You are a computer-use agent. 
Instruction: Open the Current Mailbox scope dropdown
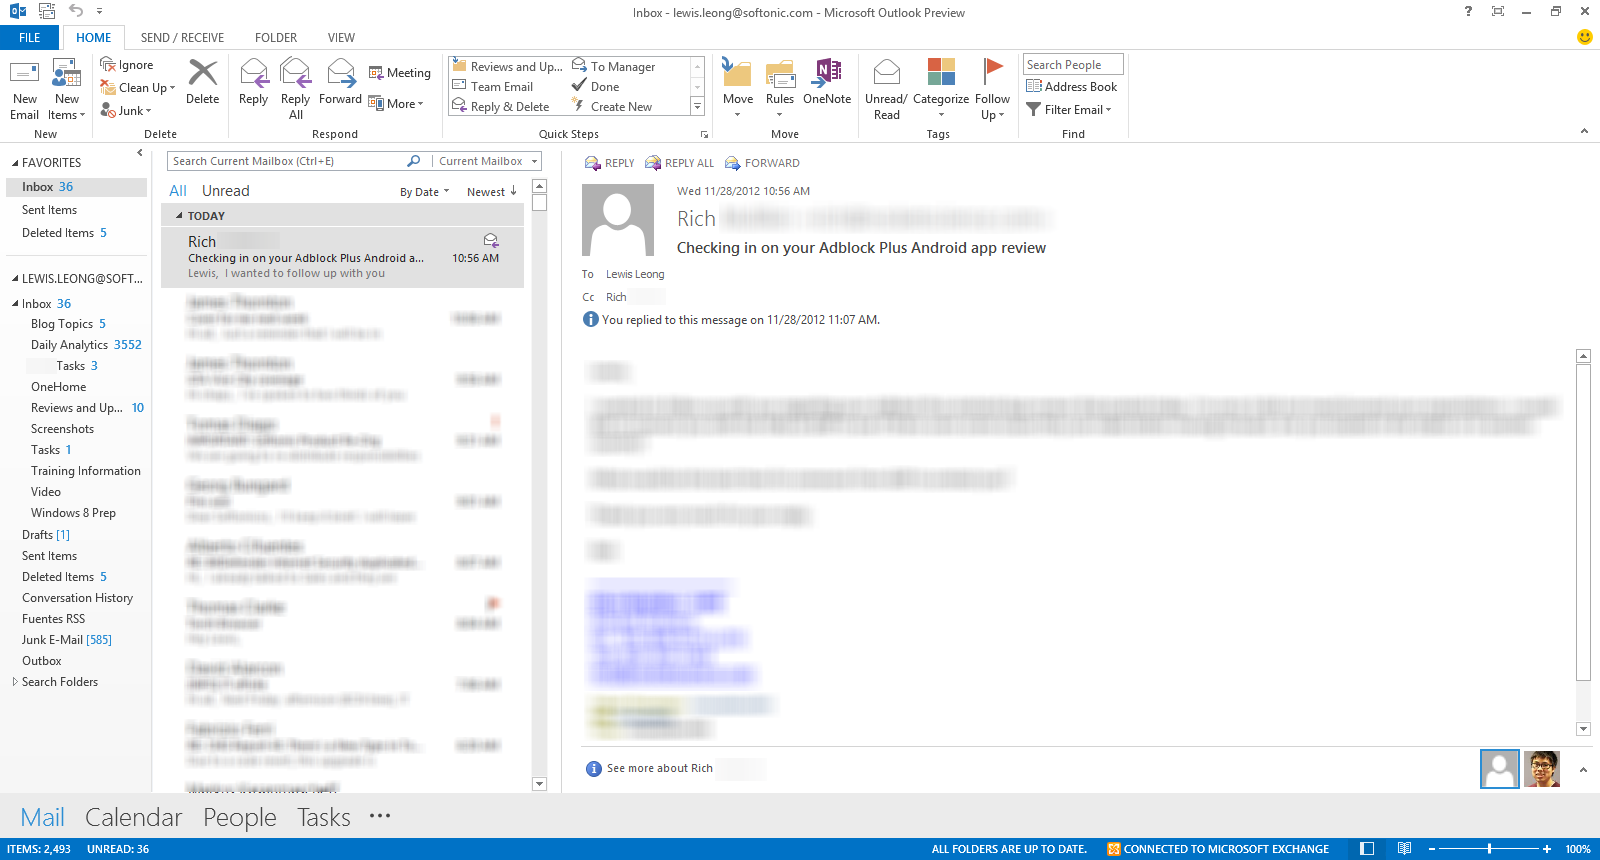(488, 161)
